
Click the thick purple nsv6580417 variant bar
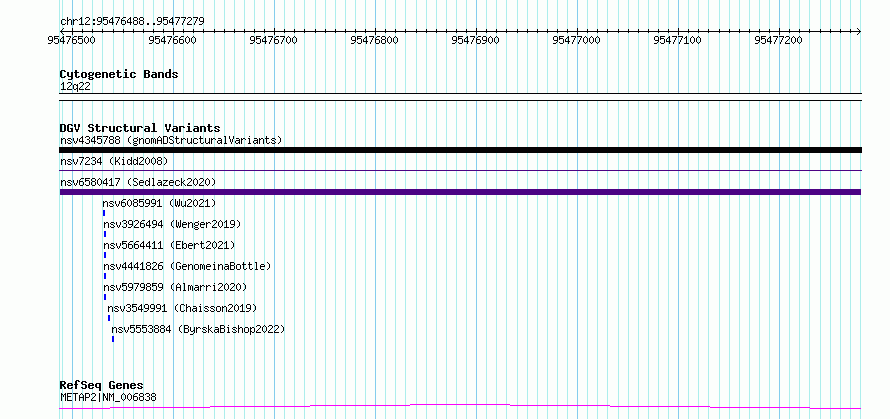(460, 192)
